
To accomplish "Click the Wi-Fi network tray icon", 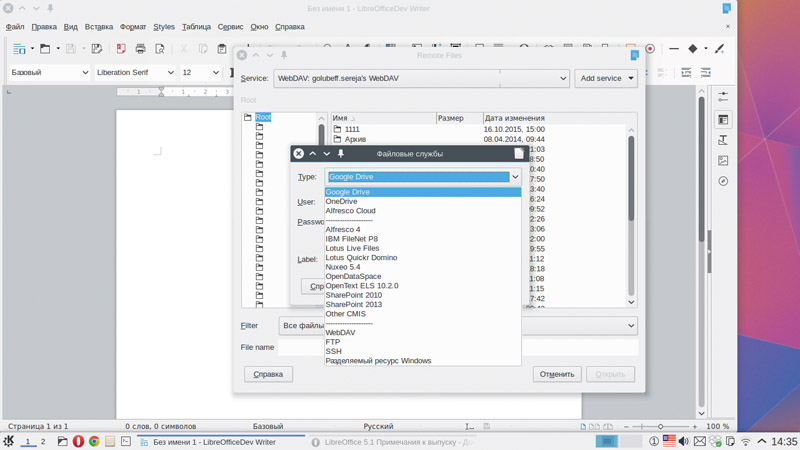I will tap(745, 441).
